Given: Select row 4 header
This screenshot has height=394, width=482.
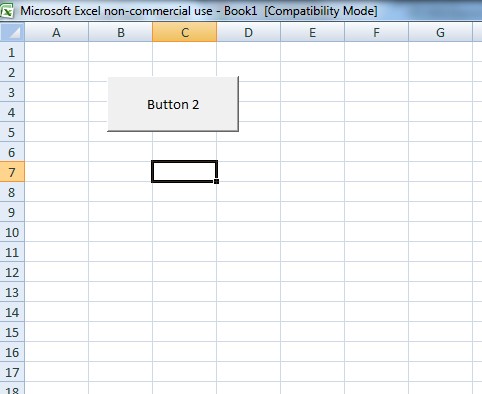Looking at the screenshot, I should click(12, 112).
